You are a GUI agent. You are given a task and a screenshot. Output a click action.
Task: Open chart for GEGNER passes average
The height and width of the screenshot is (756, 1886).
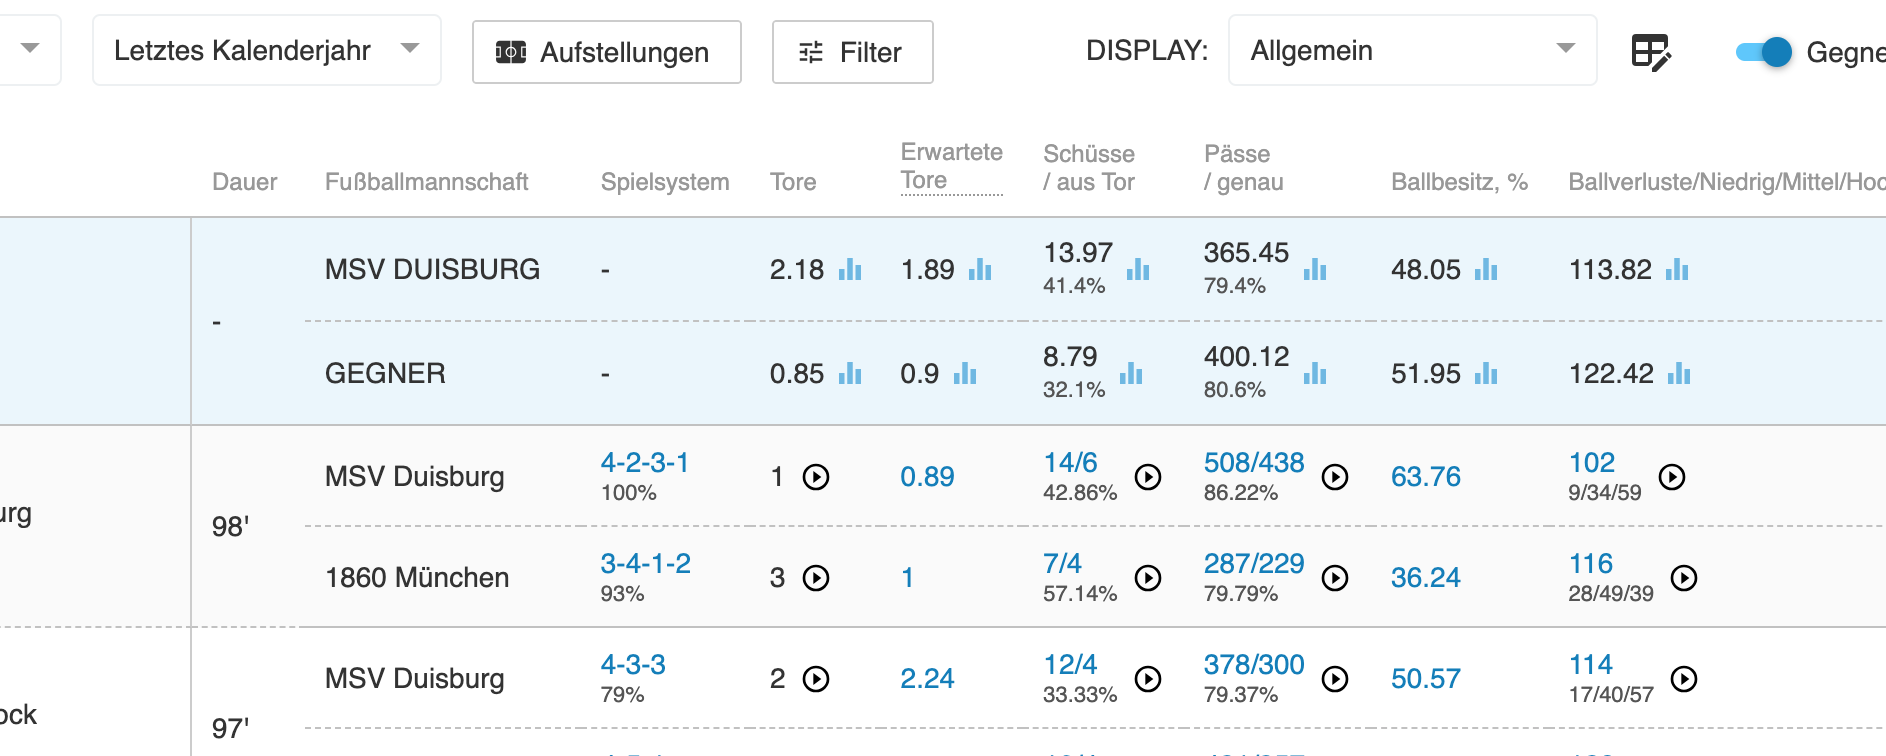[x=1315, y=374]
